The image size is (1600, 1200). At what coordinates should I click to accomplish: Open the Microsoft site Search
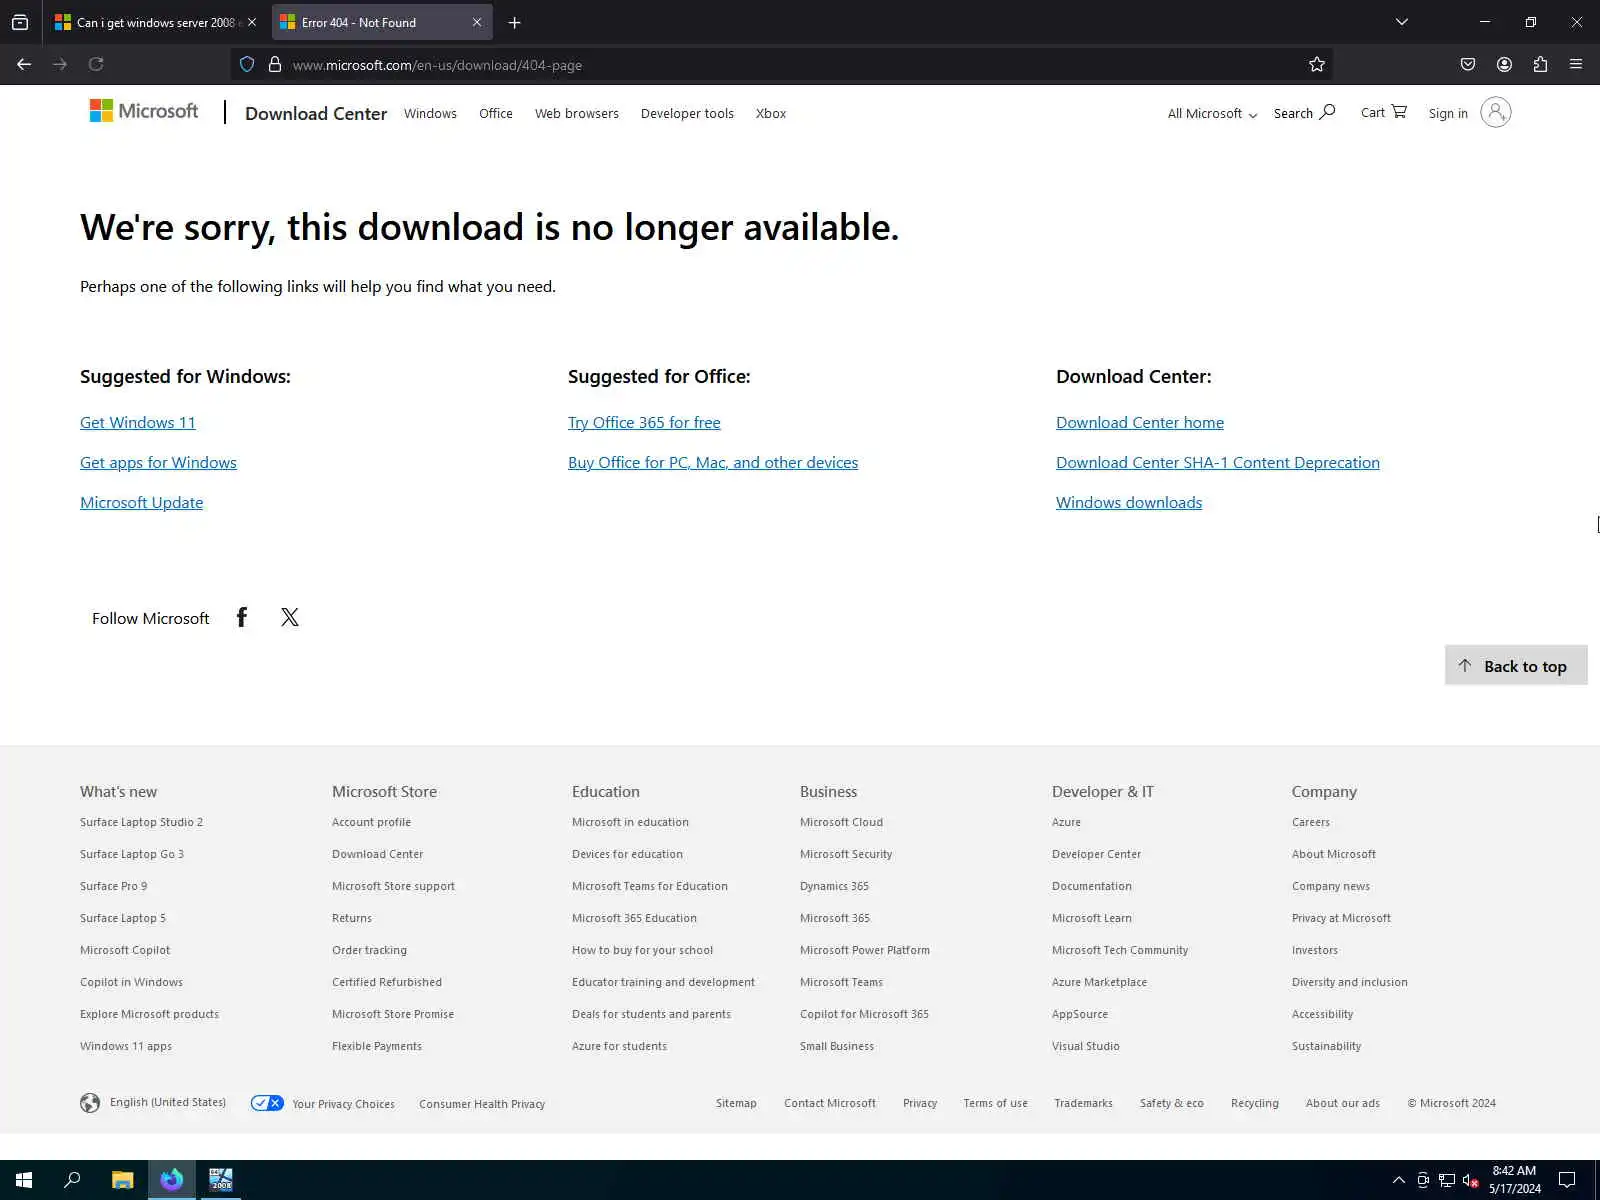1304,113
